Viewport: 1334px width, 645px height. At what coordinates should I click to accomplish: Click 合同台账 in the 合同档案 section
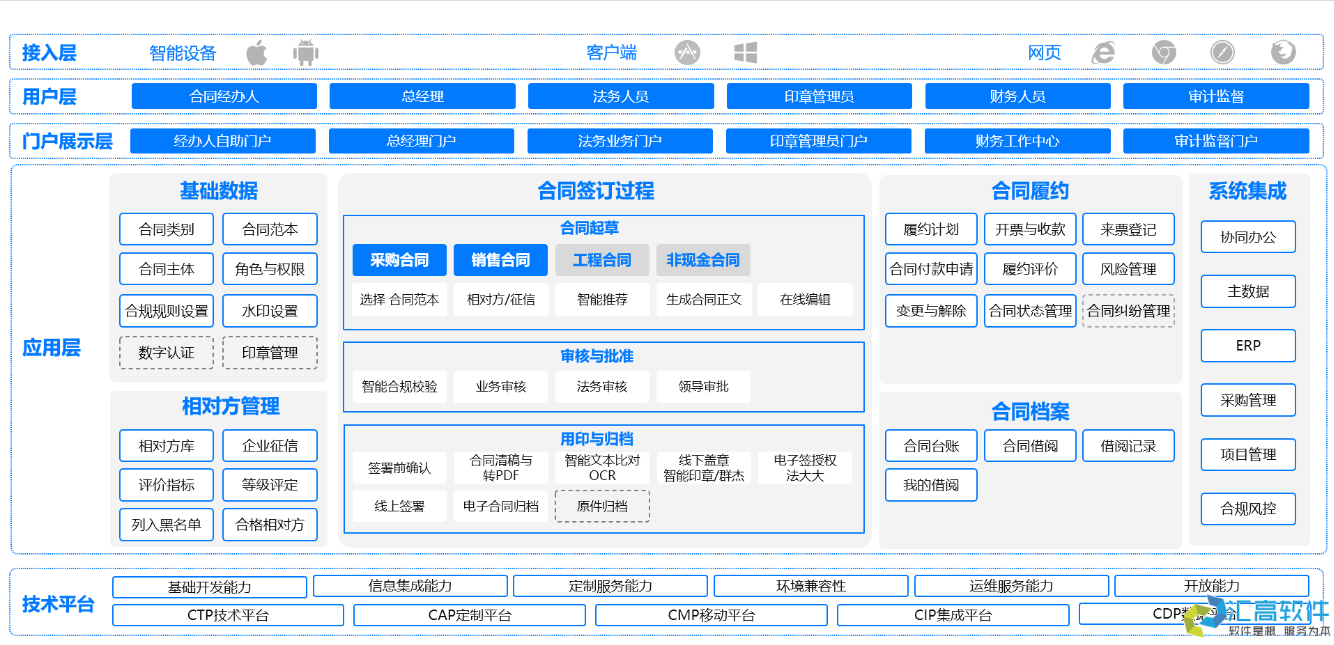click(x=930, y=445)
